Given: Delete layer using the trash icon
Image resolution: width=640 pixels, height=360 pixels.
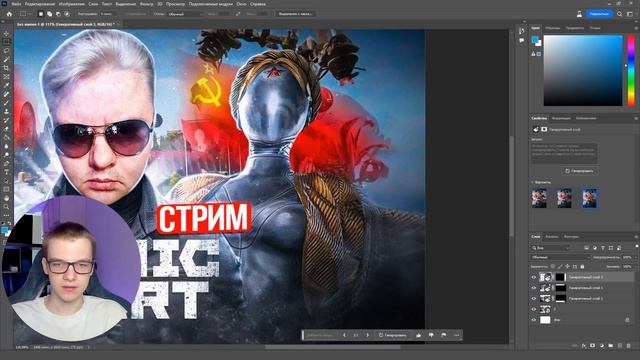Looking at the screenshot, I should (629, 346).
